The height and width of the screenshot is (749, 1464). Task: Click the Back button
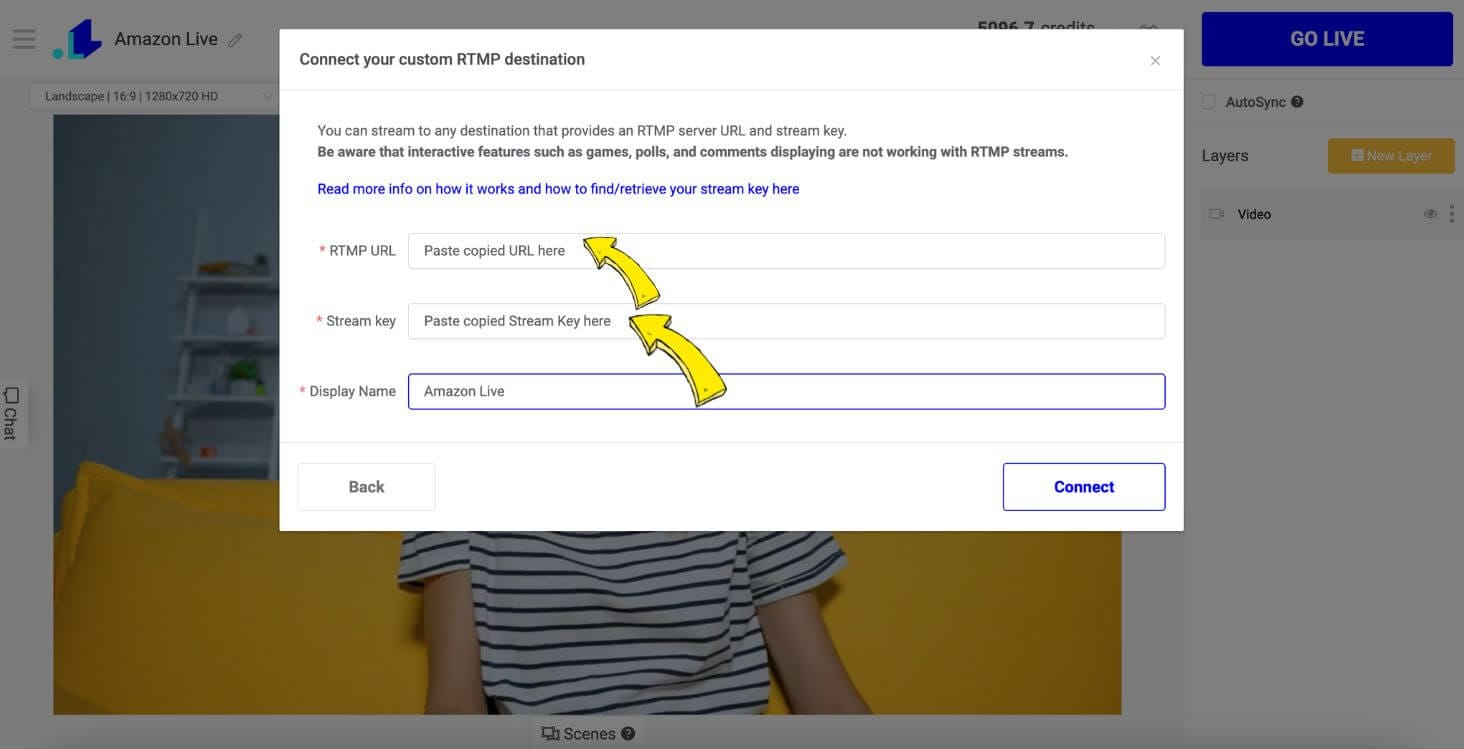click(366, 487)
